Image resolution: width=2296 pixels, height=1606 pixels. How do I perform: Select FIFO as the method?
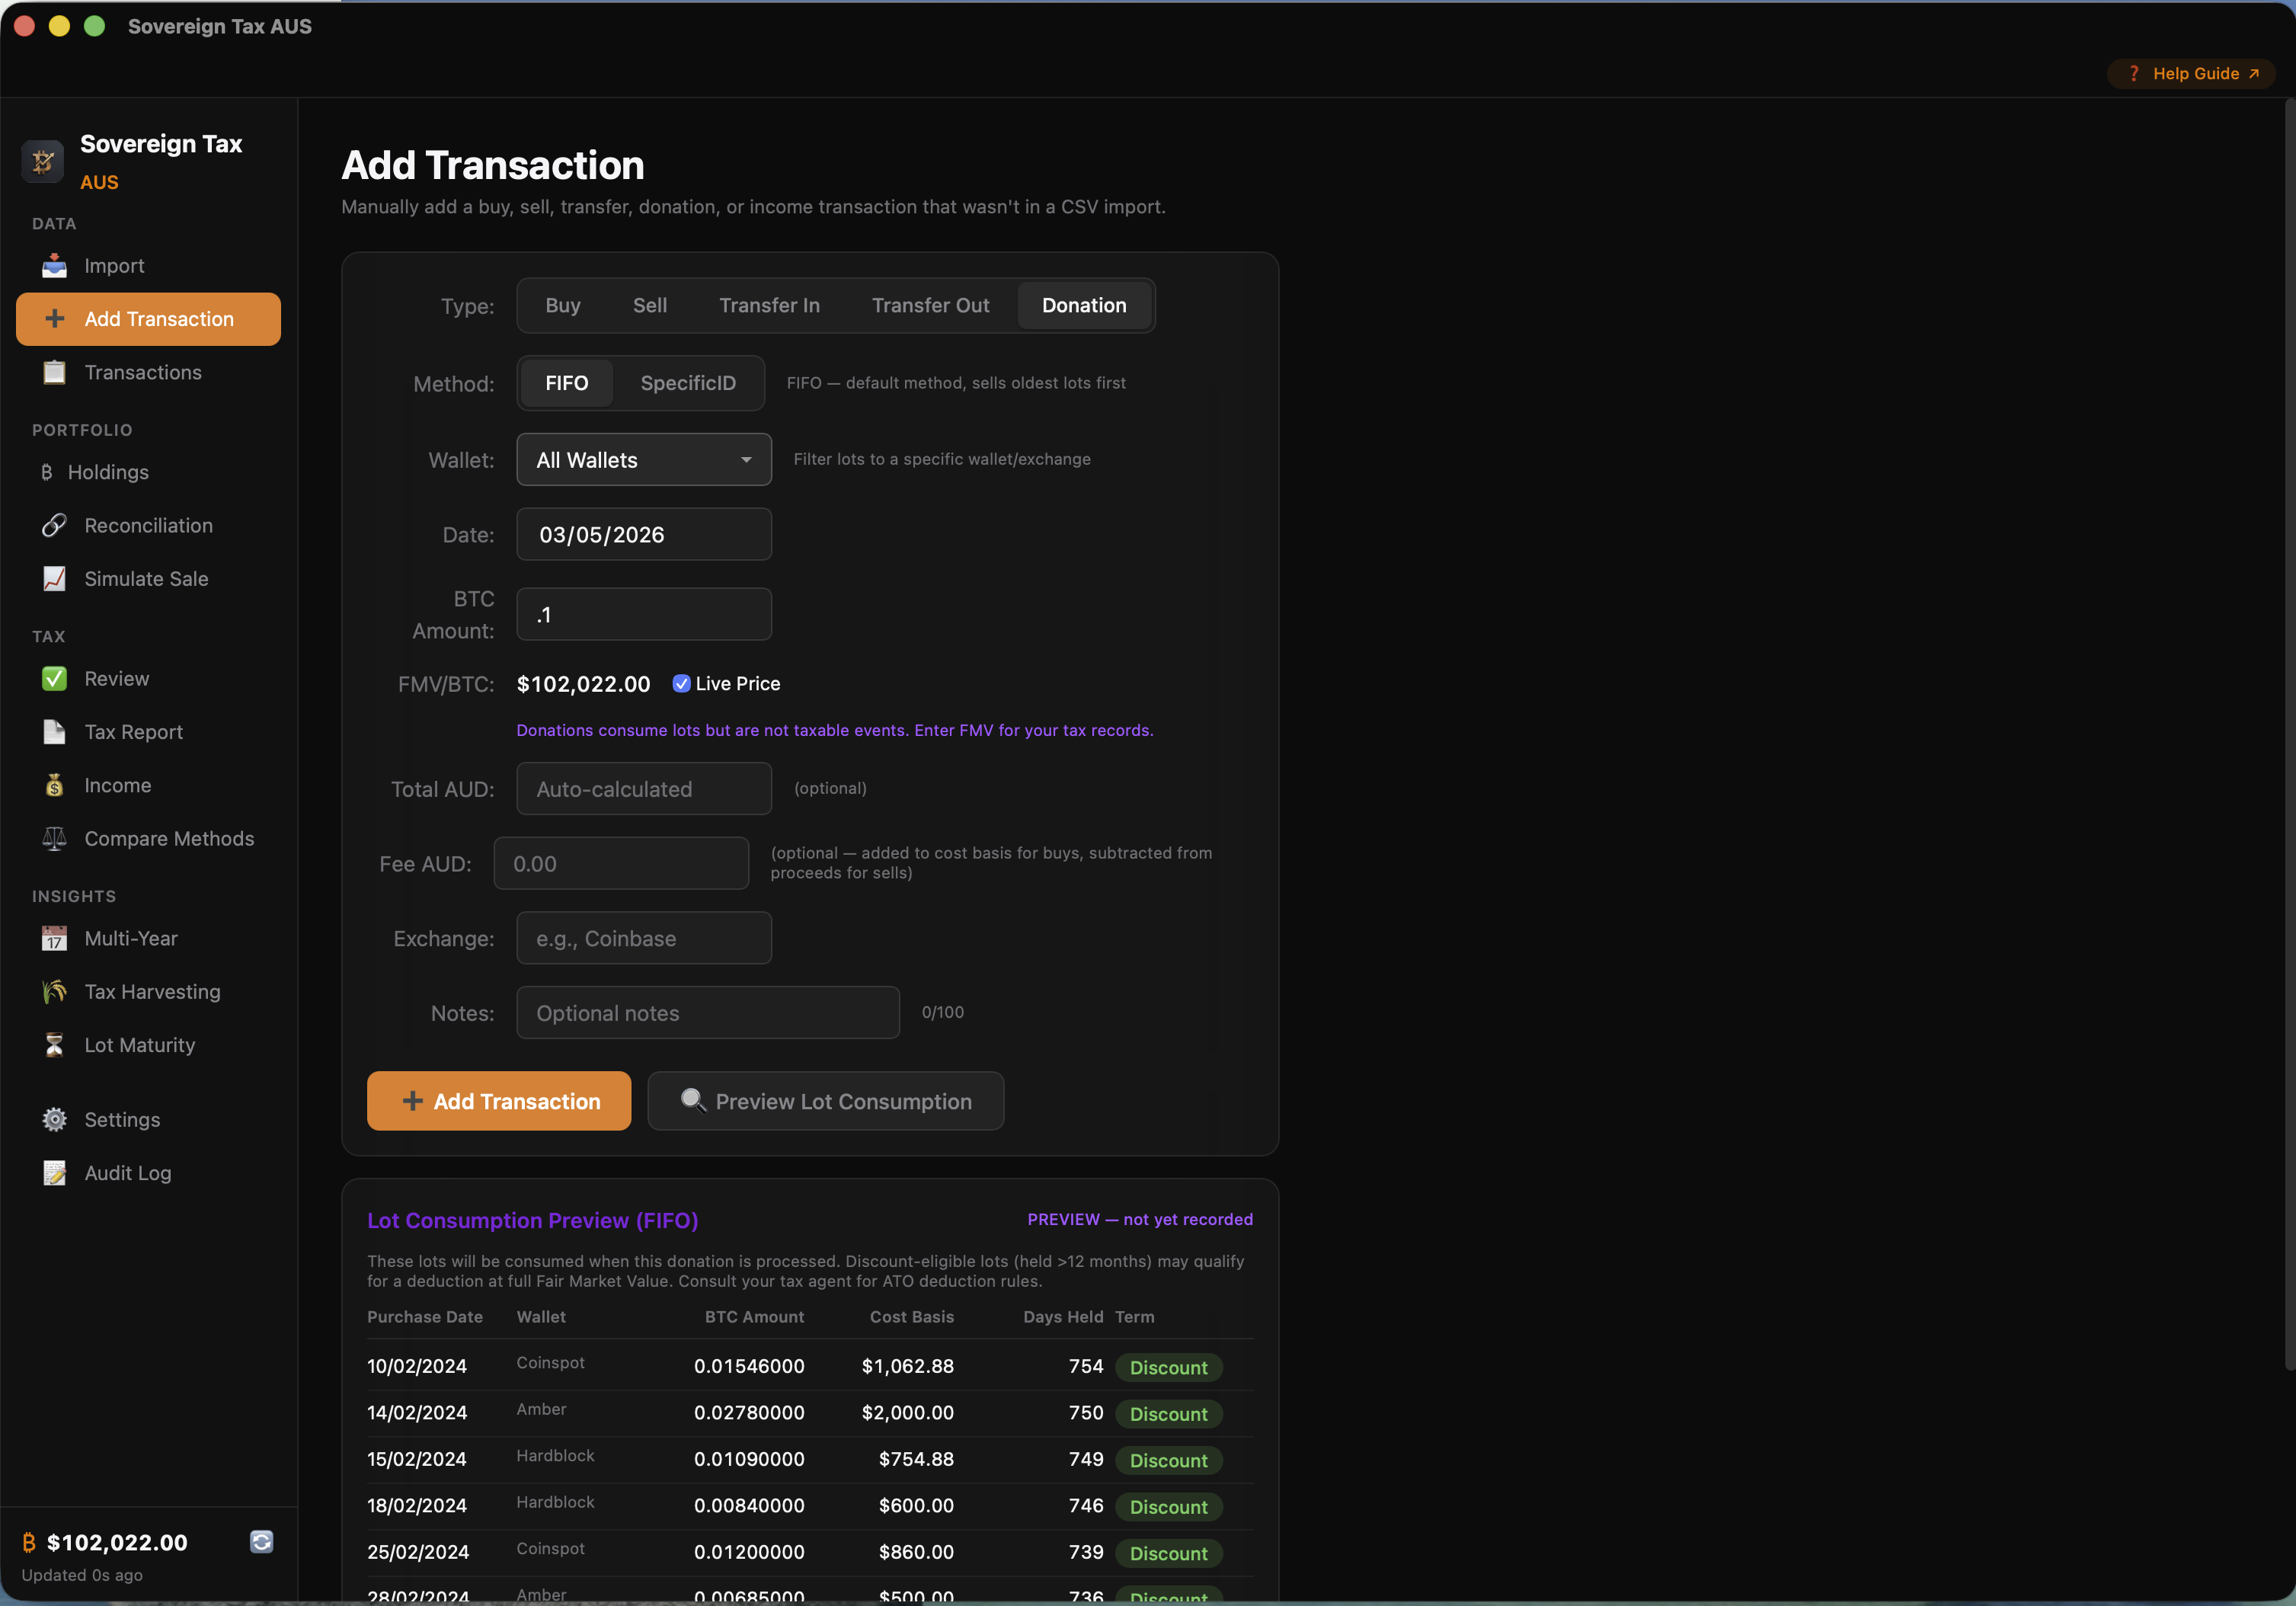tap(565, 382)
